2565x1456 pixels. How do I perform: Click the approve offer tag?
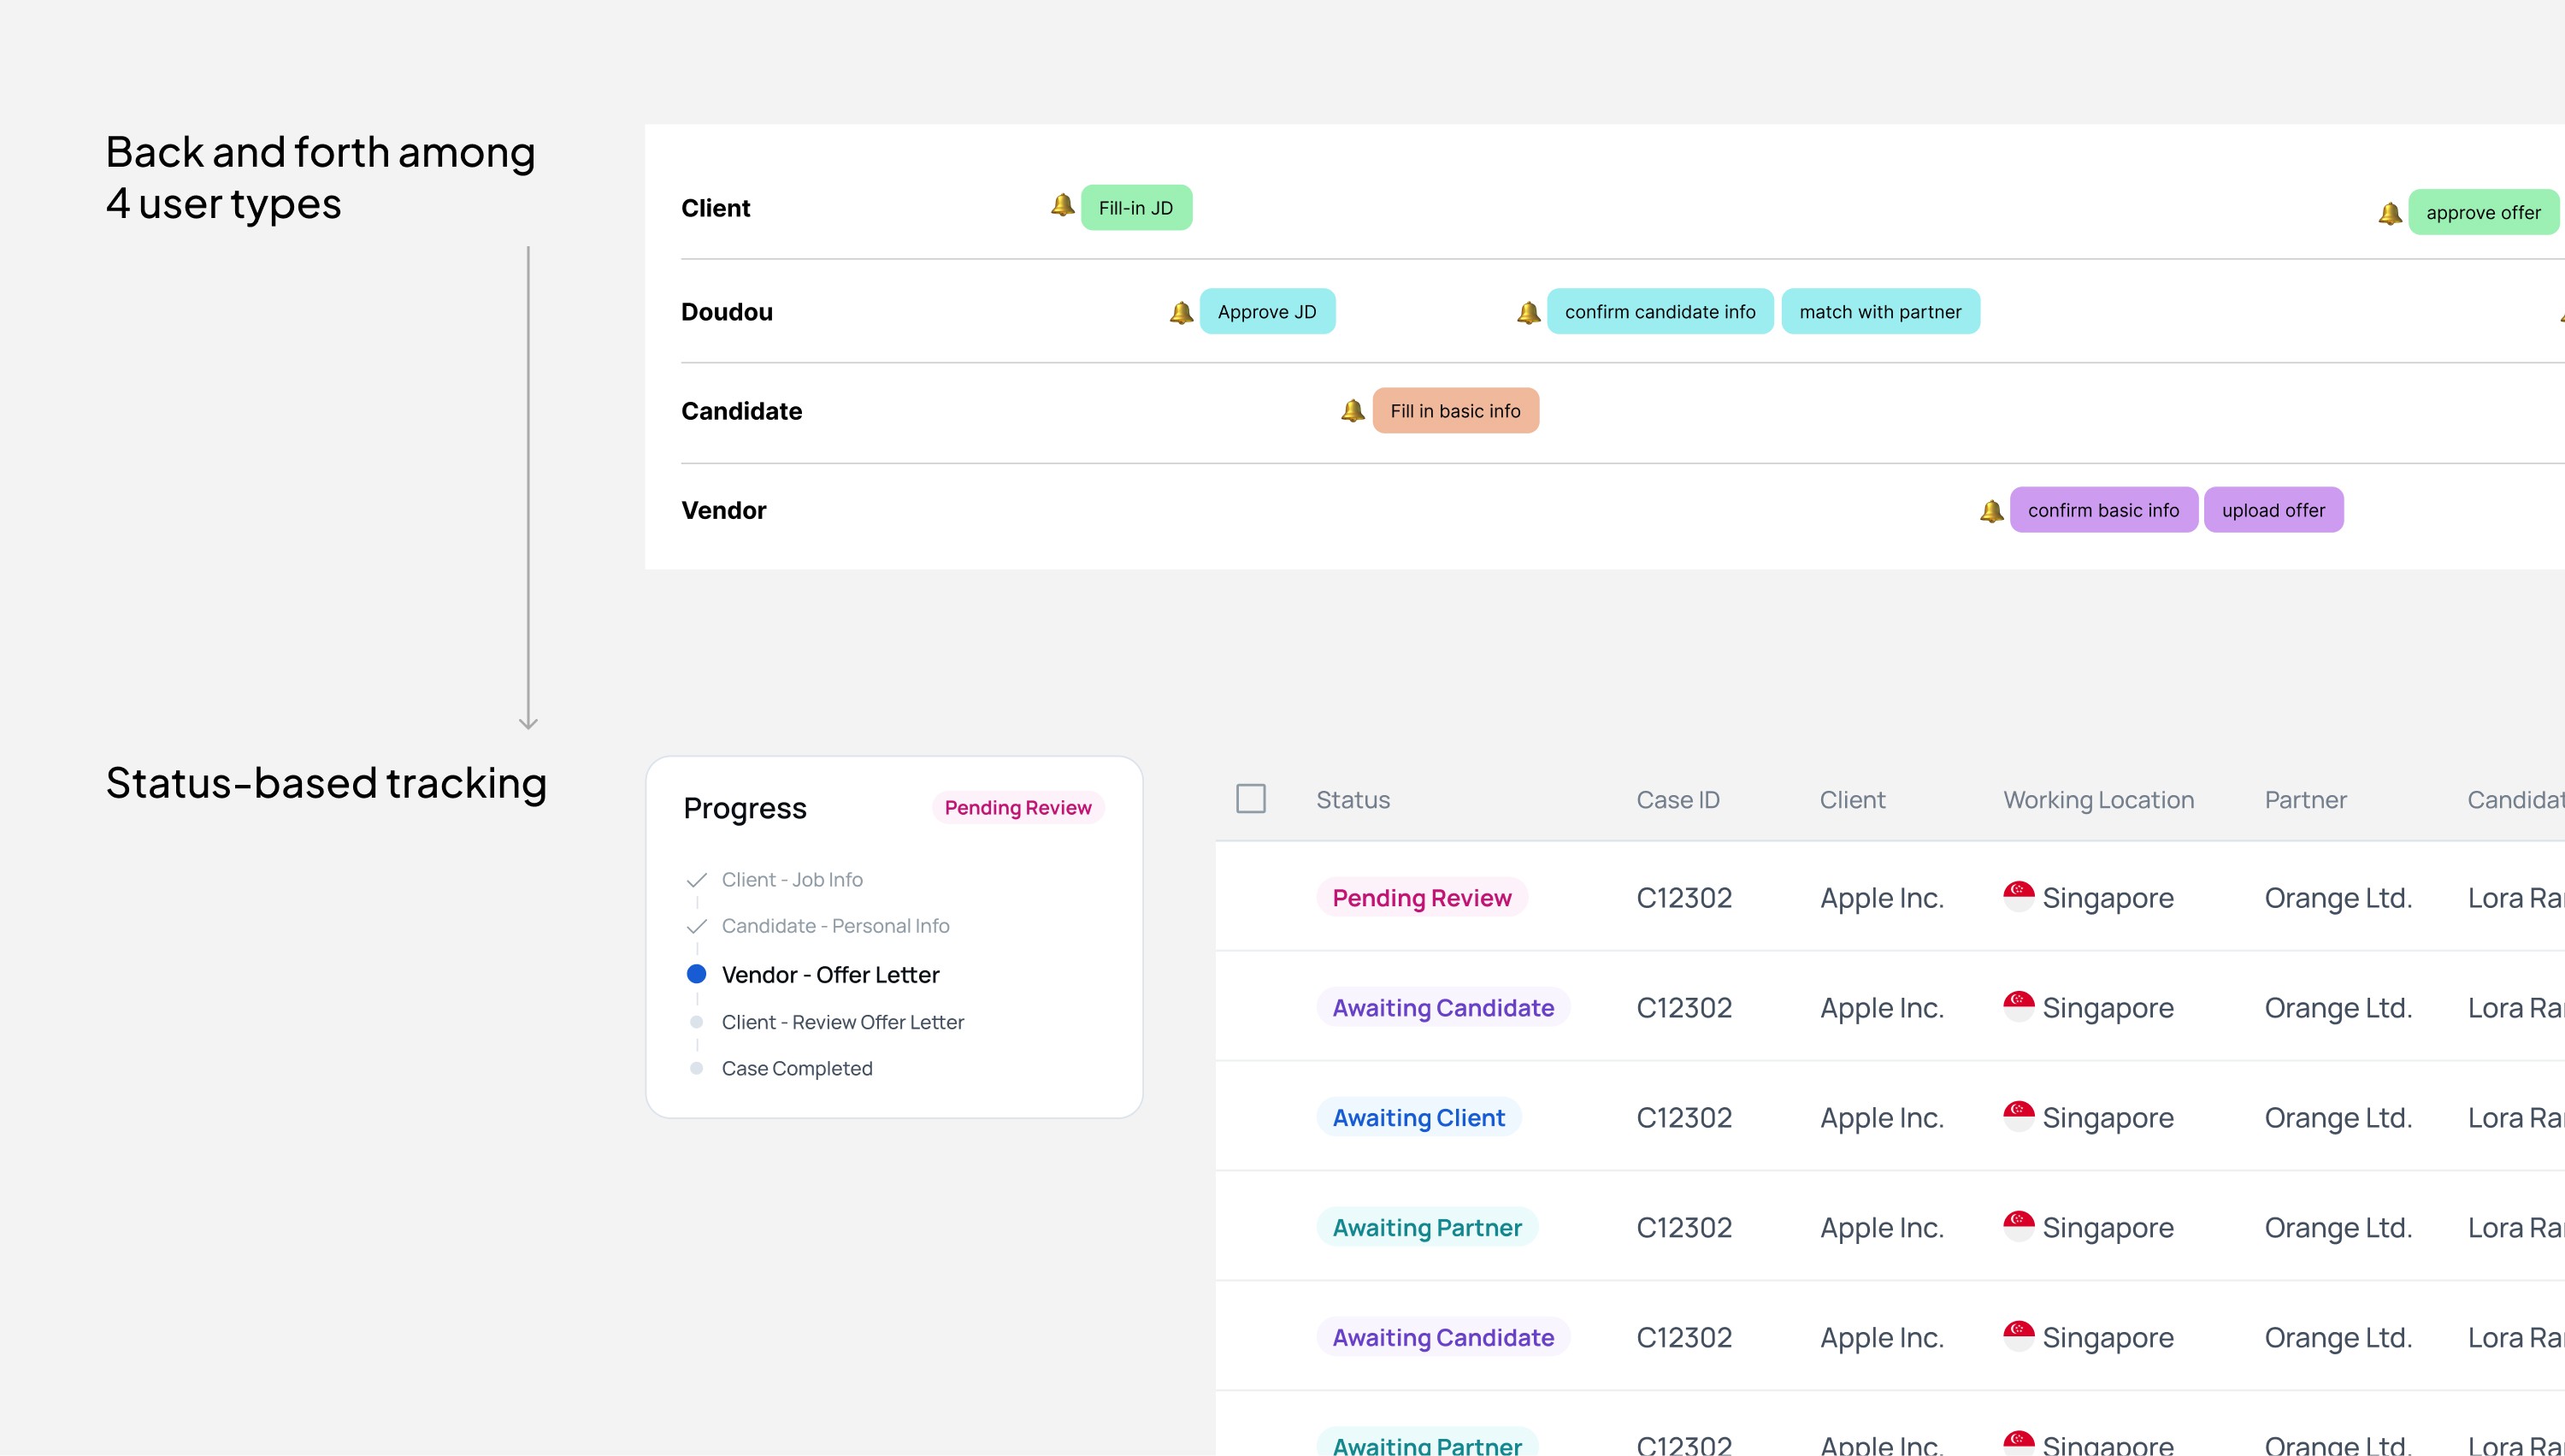pyautogui.click(x=2483, y=212)
